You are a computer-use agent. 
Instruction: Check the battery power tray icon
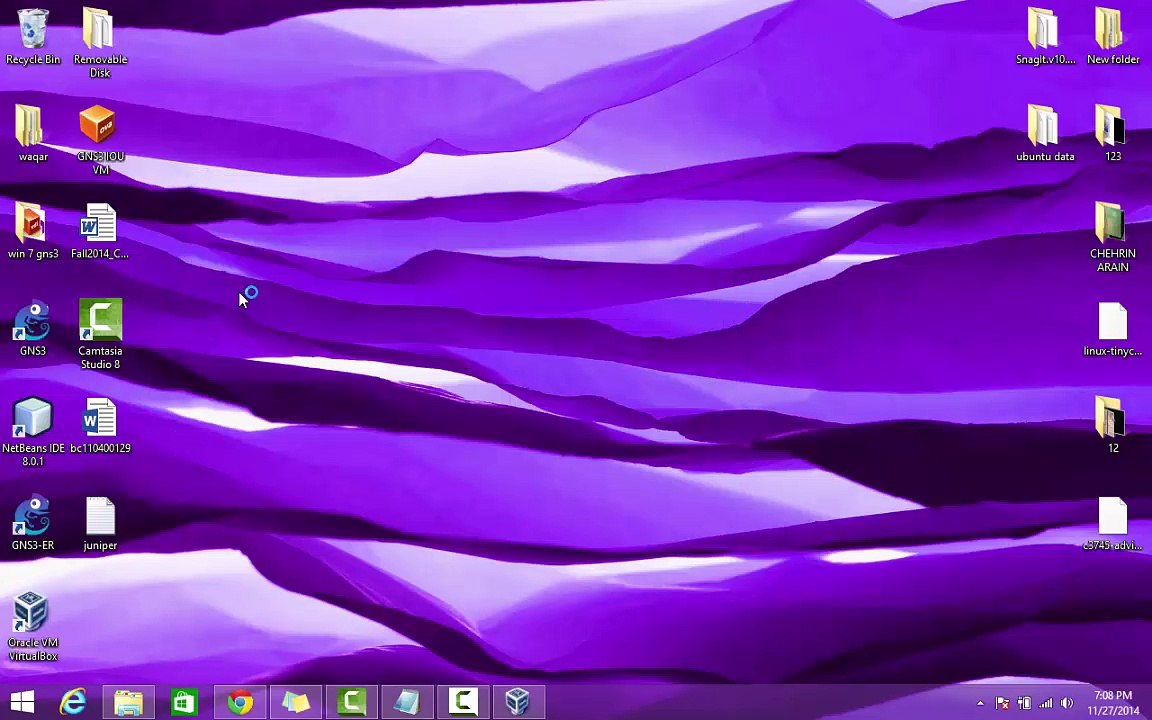click(x=1024, y=703)
